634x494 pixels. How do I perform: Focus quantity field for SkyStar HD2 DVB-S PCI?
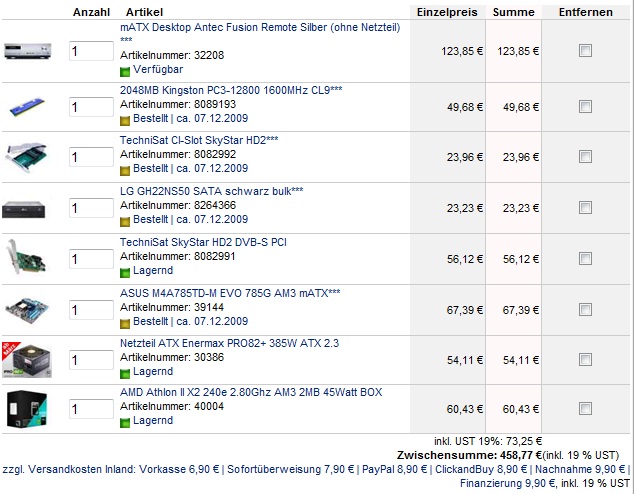click(x=91, y=259)
